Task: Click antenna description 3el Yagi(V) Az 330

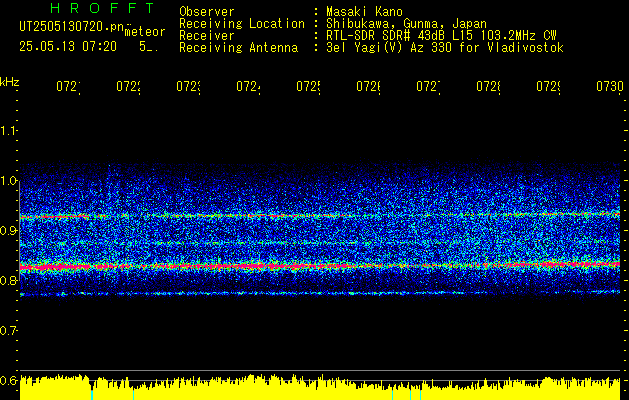Action: [391, 48]
